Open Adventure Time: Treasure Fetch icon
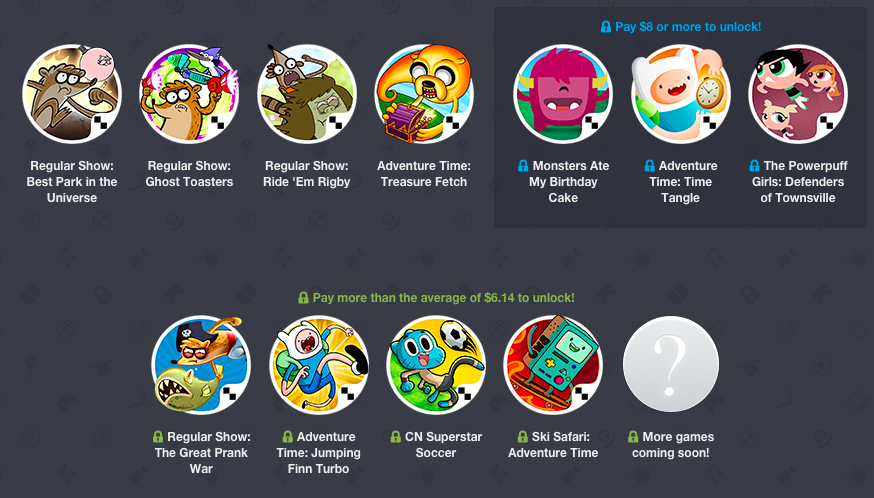Screen dimensions: 874x498 pyautogui.click(x=424, y=94)
